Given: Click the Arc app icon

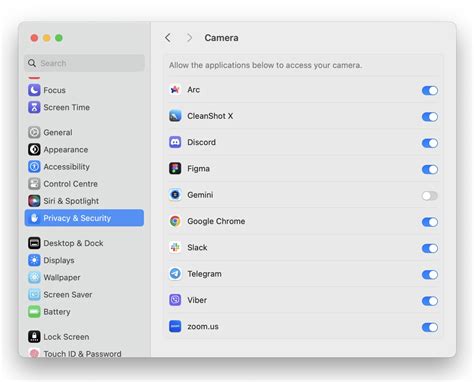Looking at the screenshot, I should click(x=175, y=90).
